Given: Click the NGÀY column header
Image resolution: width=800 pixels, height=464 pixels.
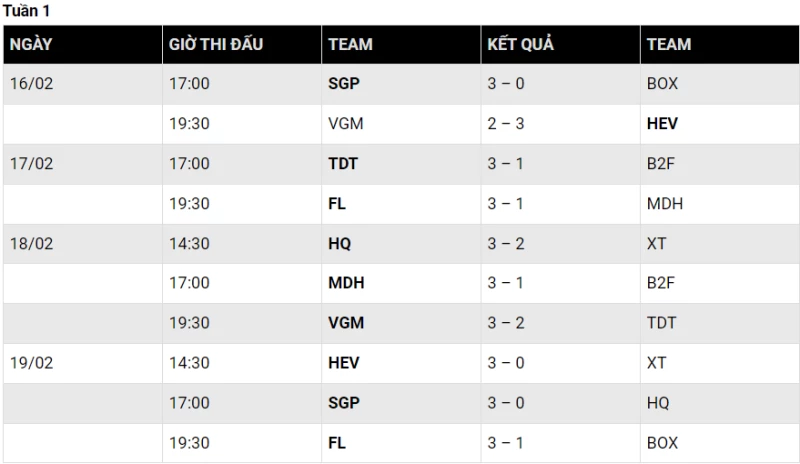Looking at the screenshot, I should 31,44.
